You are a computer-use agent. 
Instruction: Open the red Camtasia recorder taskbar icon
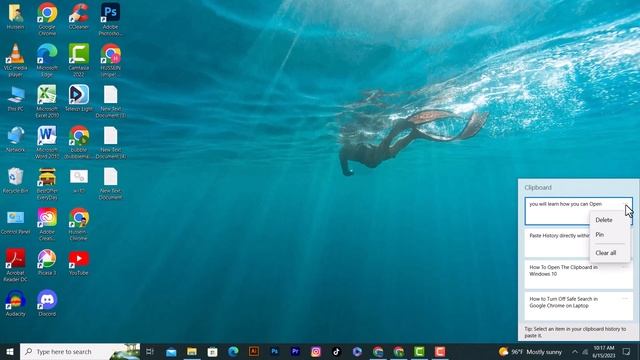440,351
